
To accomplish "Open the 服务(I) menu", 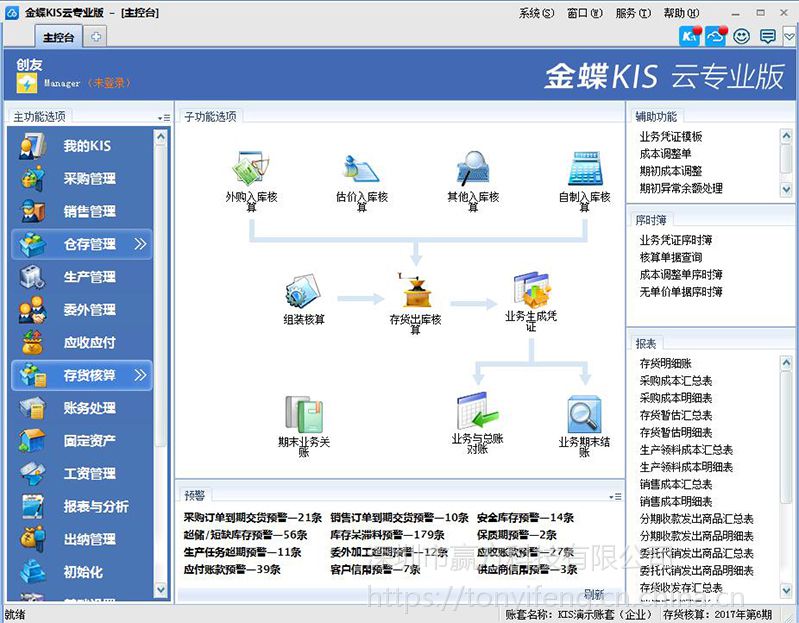I will point(633,13).
